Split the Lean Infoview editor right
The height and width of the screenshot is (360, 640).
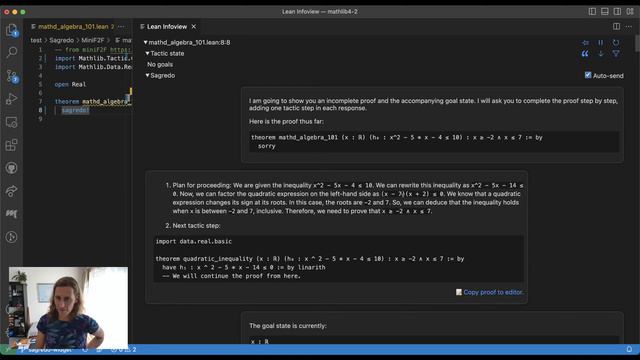616,27
